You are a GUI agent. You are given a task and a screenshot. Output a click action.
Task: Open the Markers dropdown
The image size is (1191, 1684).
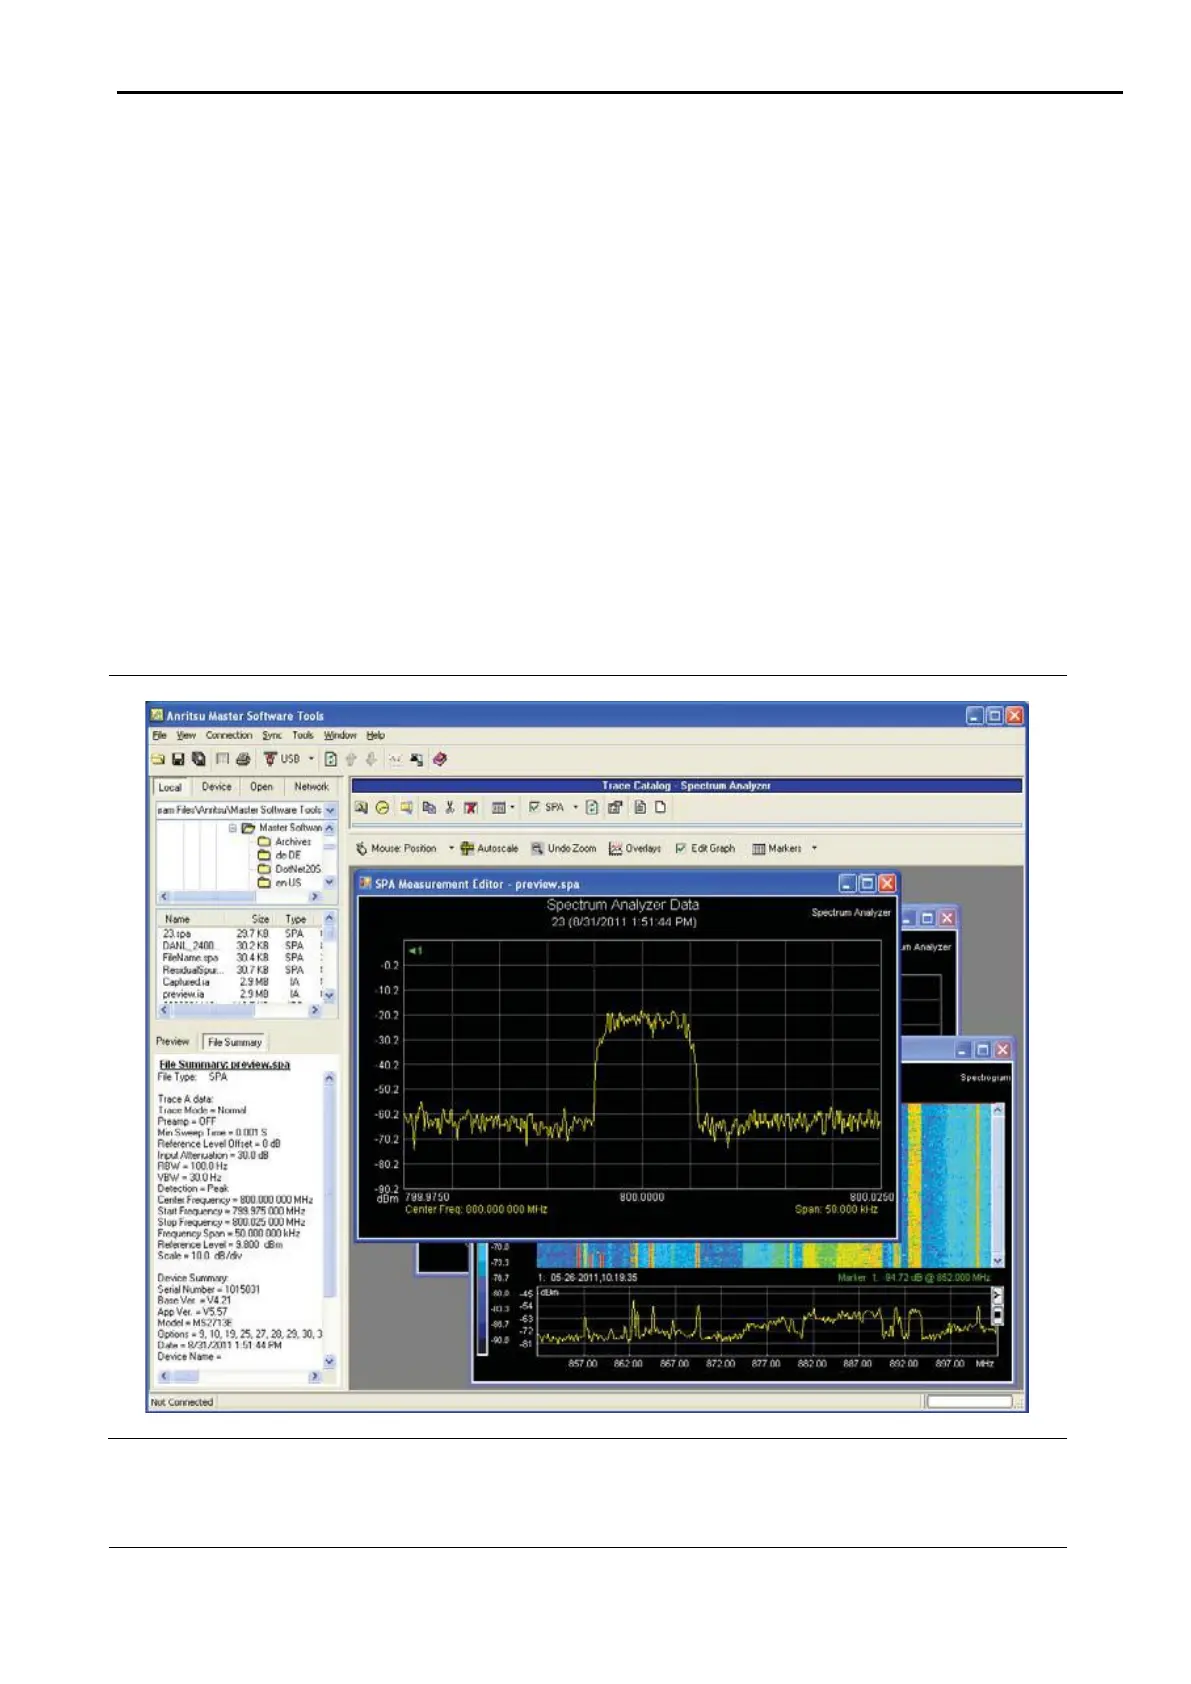[x=814, y=848]
